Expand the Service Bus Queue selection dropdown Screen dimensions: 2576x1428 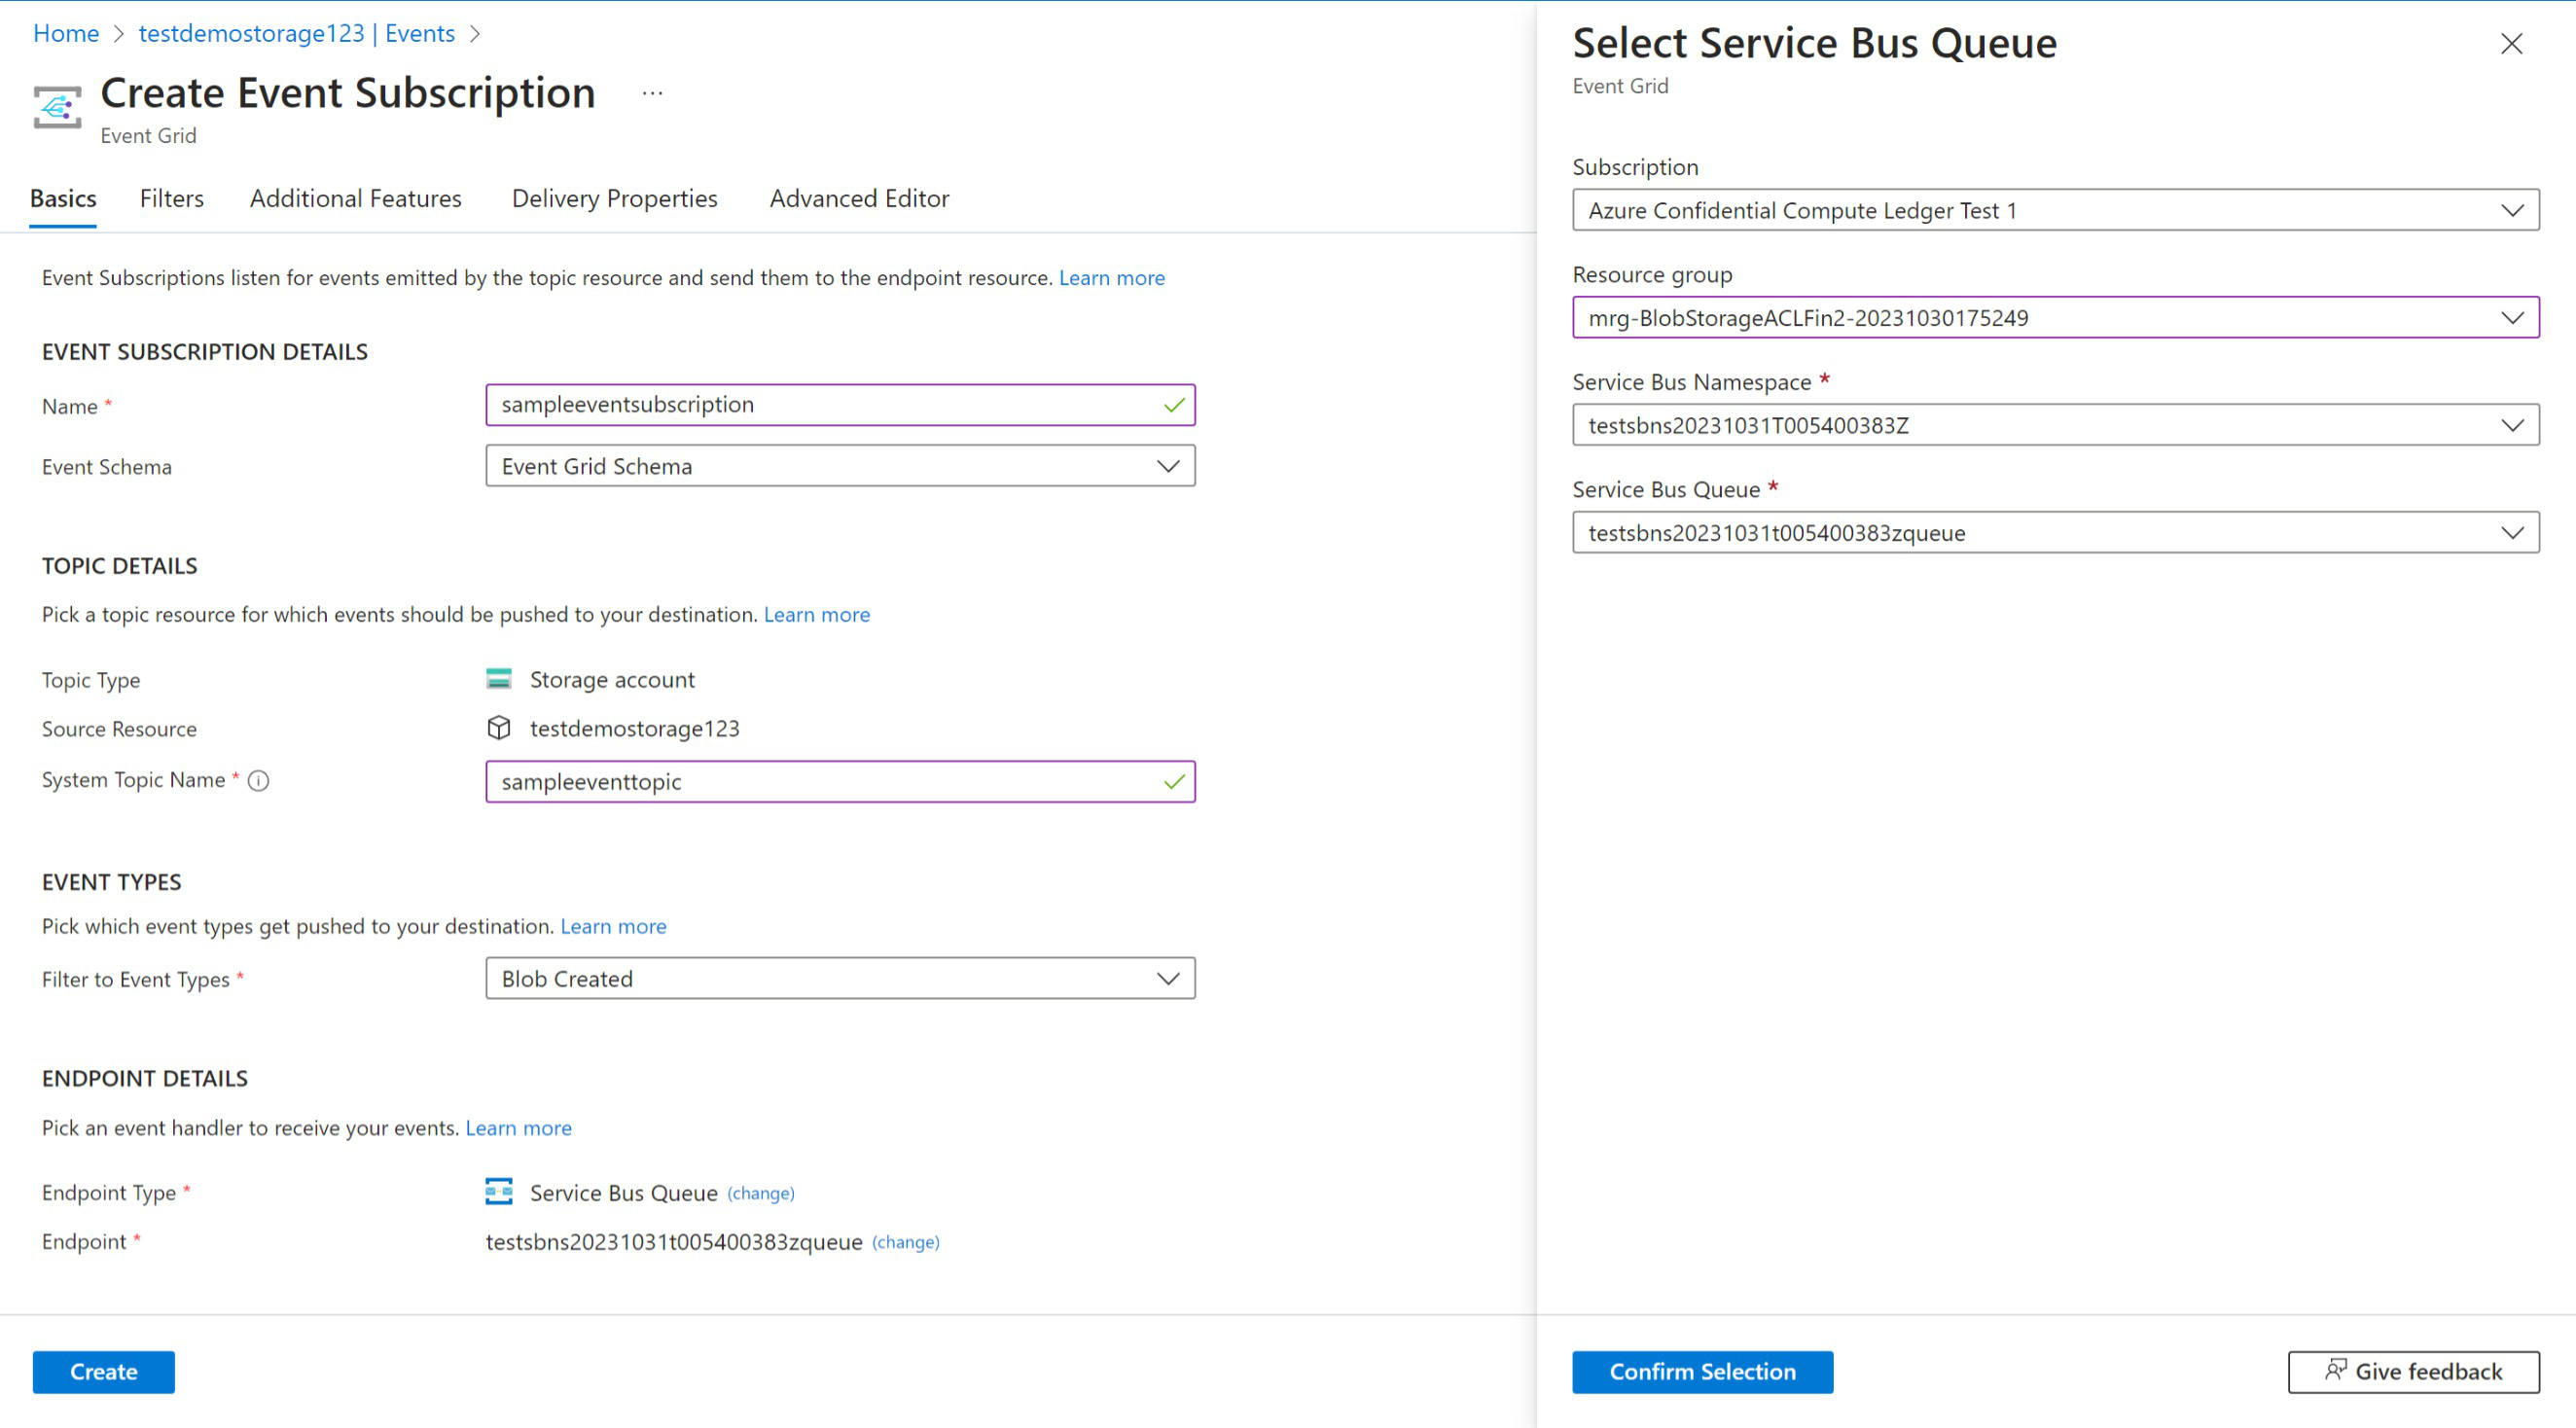[2517, 531]
